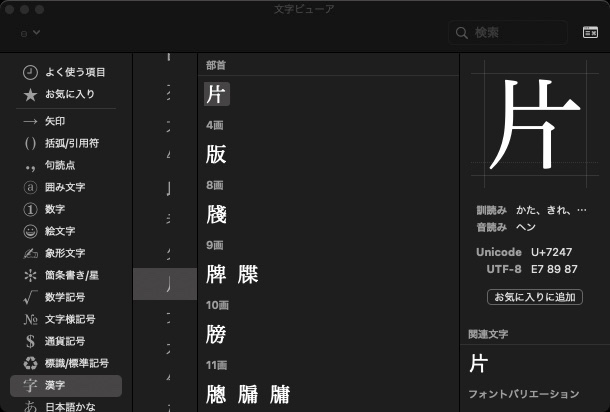Select 数学記号 square root icon

pyautogui.click(x=30, y=297)
